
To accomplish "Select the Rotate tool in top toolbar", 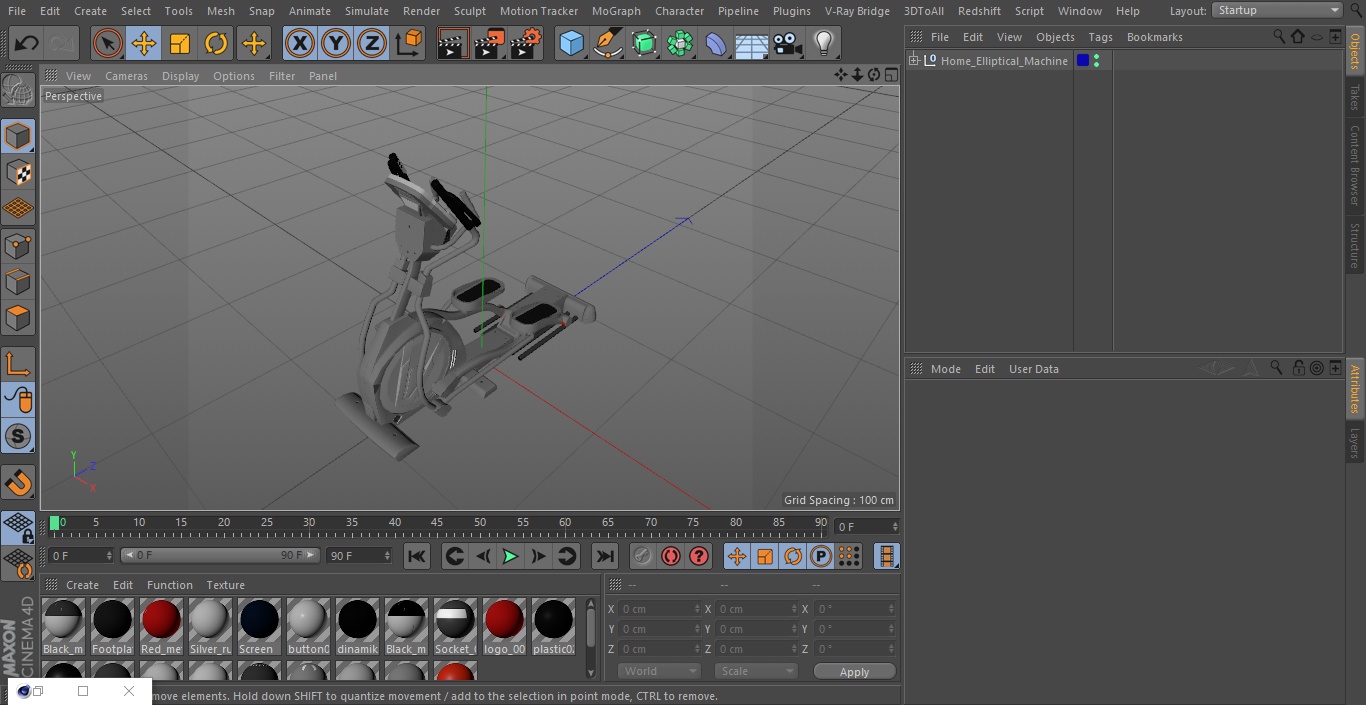I will point(215,43).
